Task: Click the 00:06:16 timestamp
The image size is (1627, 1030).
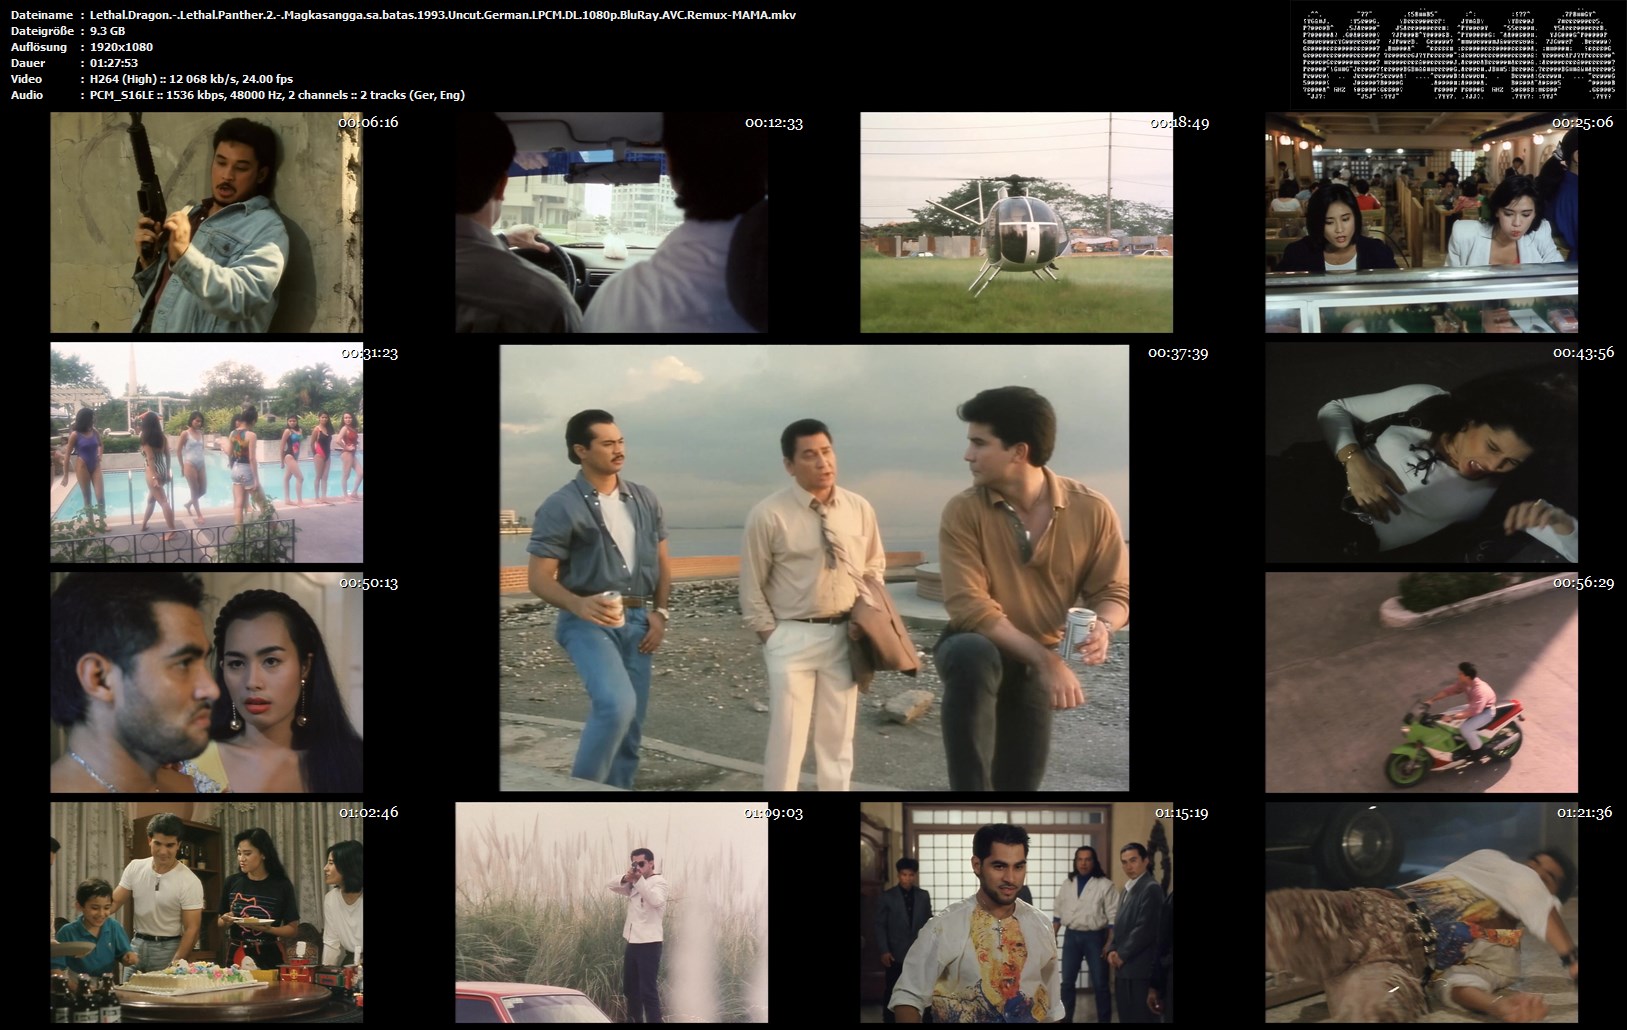Action: click(x=369, y=123)
